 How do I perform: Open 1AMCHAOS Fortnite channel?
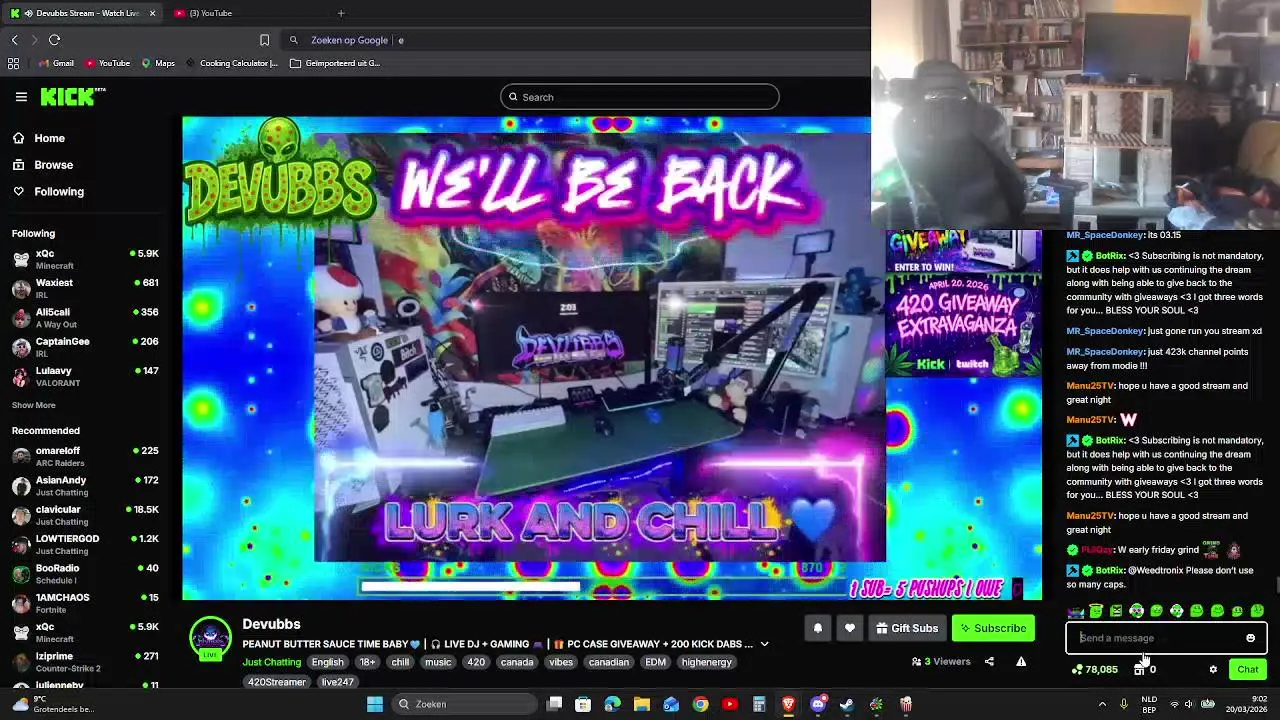click(x=85, y=603)
